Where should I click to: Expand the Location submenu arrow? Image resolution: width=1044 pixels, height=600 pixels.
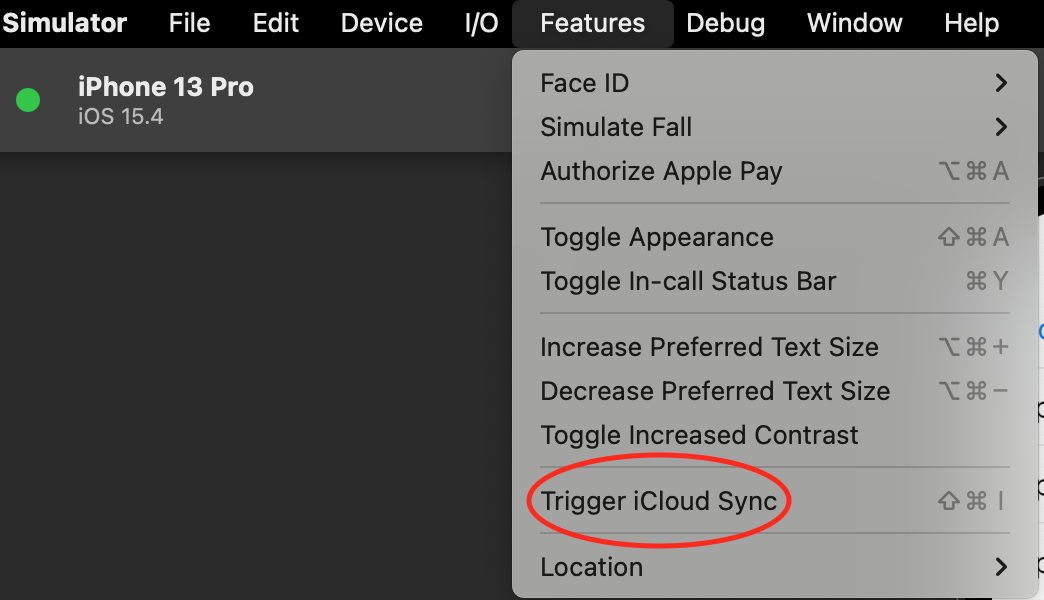(1001, 568)
